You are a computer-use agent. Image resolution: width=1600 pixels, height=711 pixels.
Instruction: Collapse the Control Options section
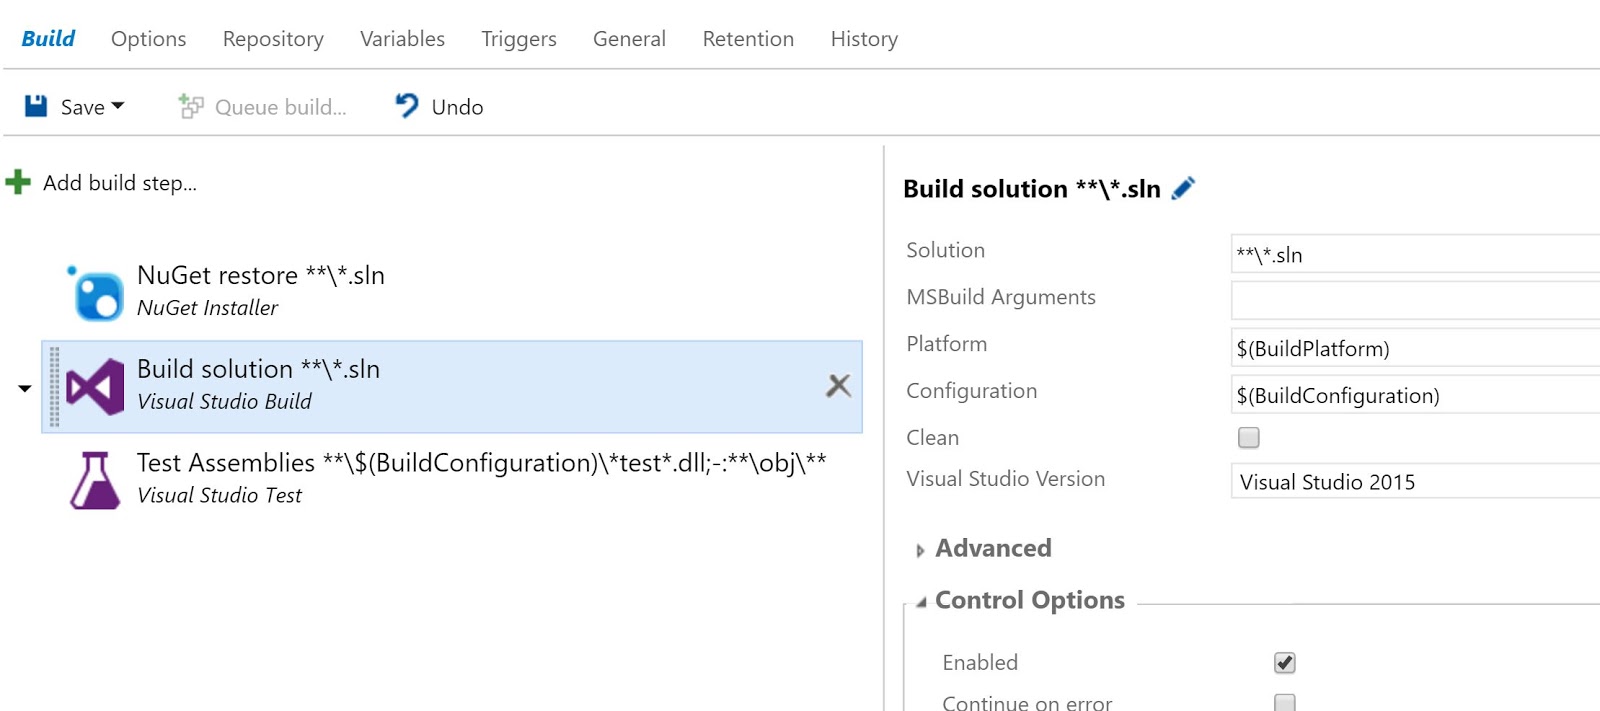click(x=921, y=601)
